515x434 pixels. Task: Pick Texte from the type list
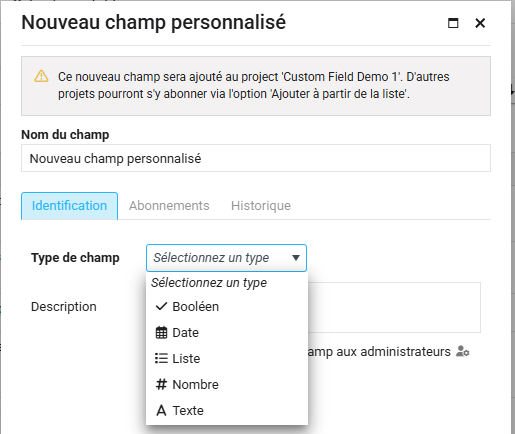[227, 410]
